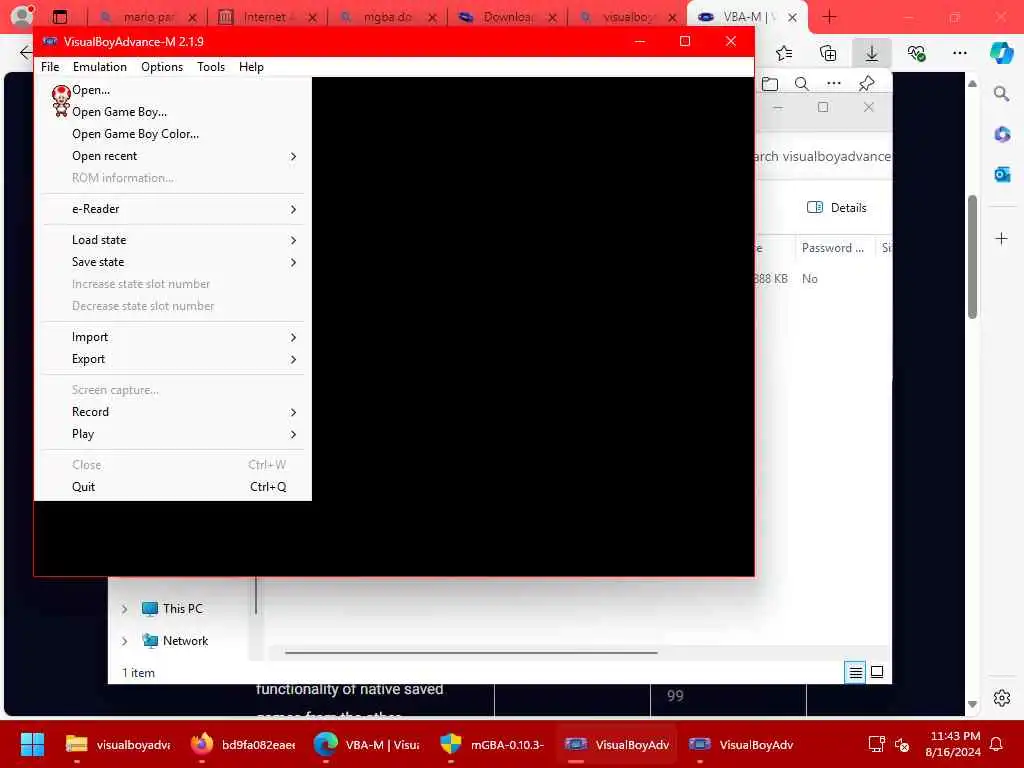Pin the downloads panel
Image resolution: width=1024 pixels, height=768 pixels.
point(866,84)
